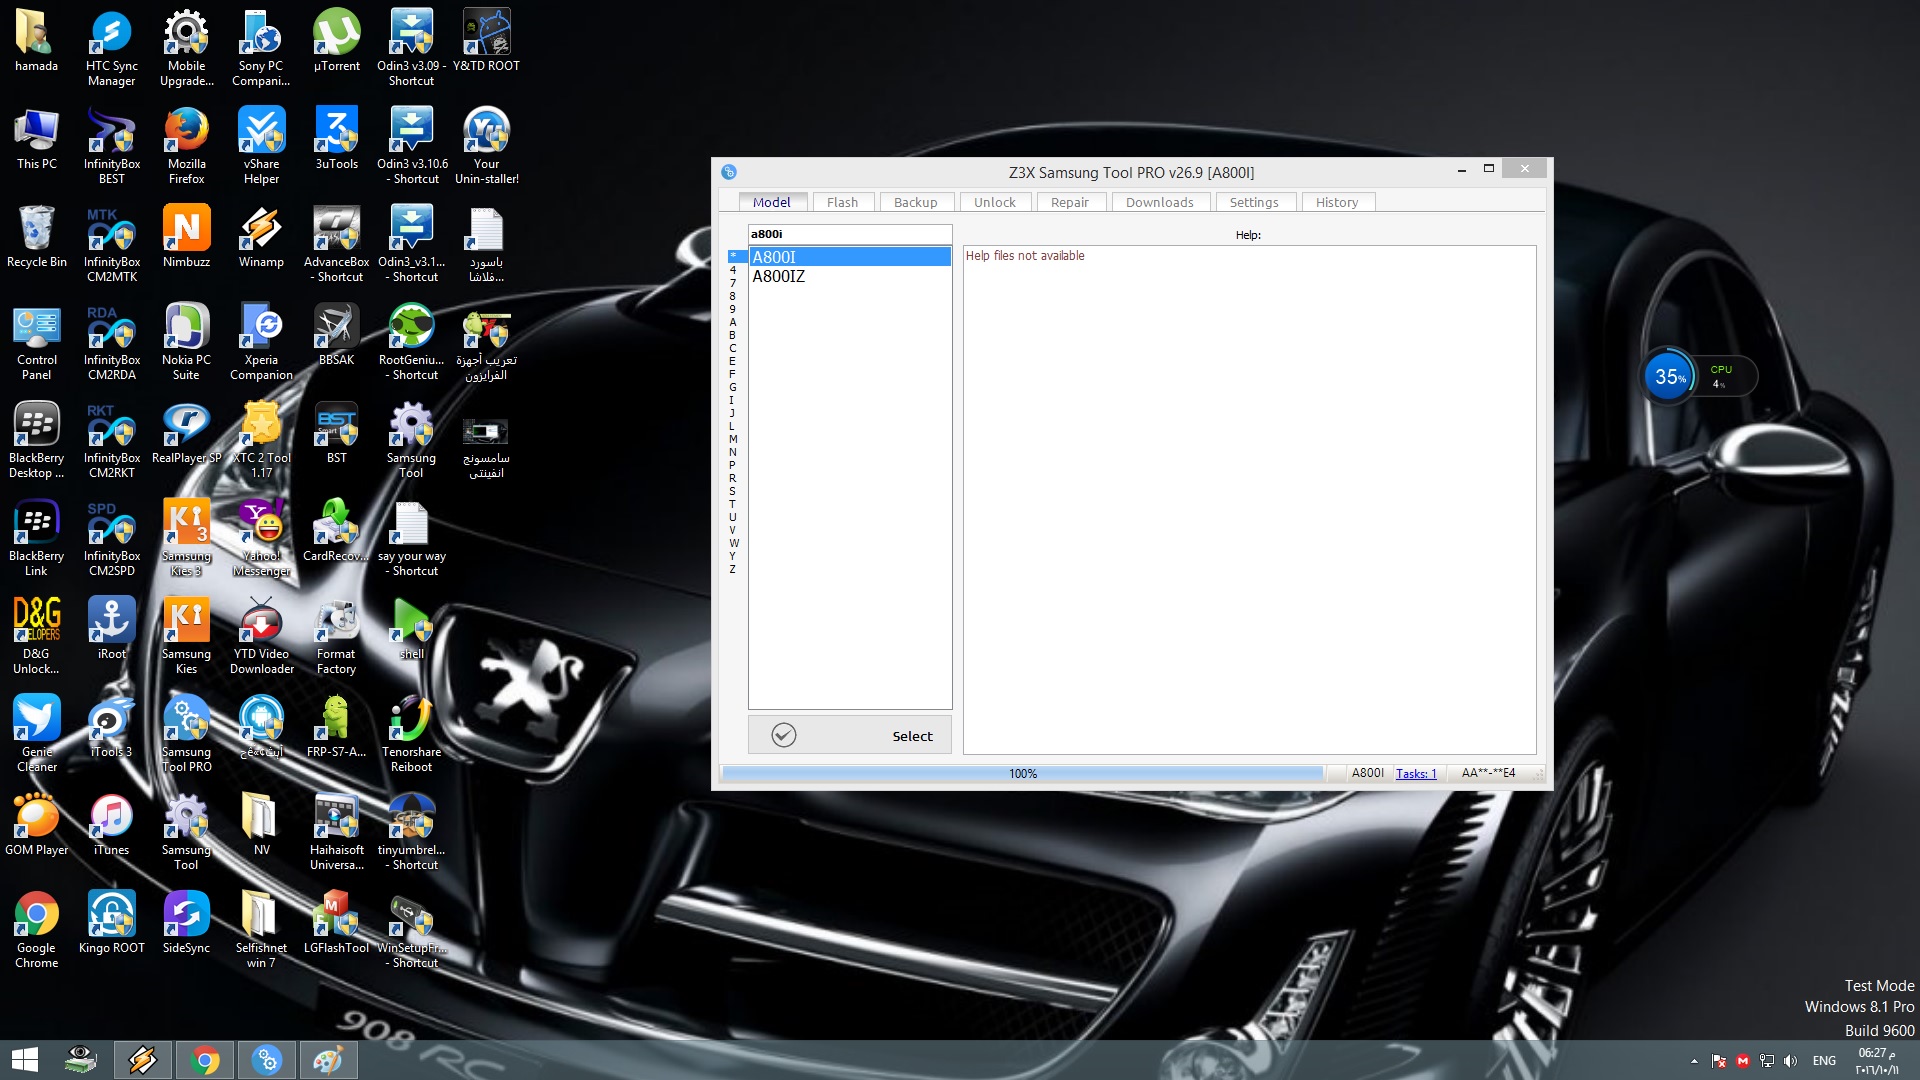Launch iTools 3 desktop icon
1920x1080 pixels.
[111, 727]
